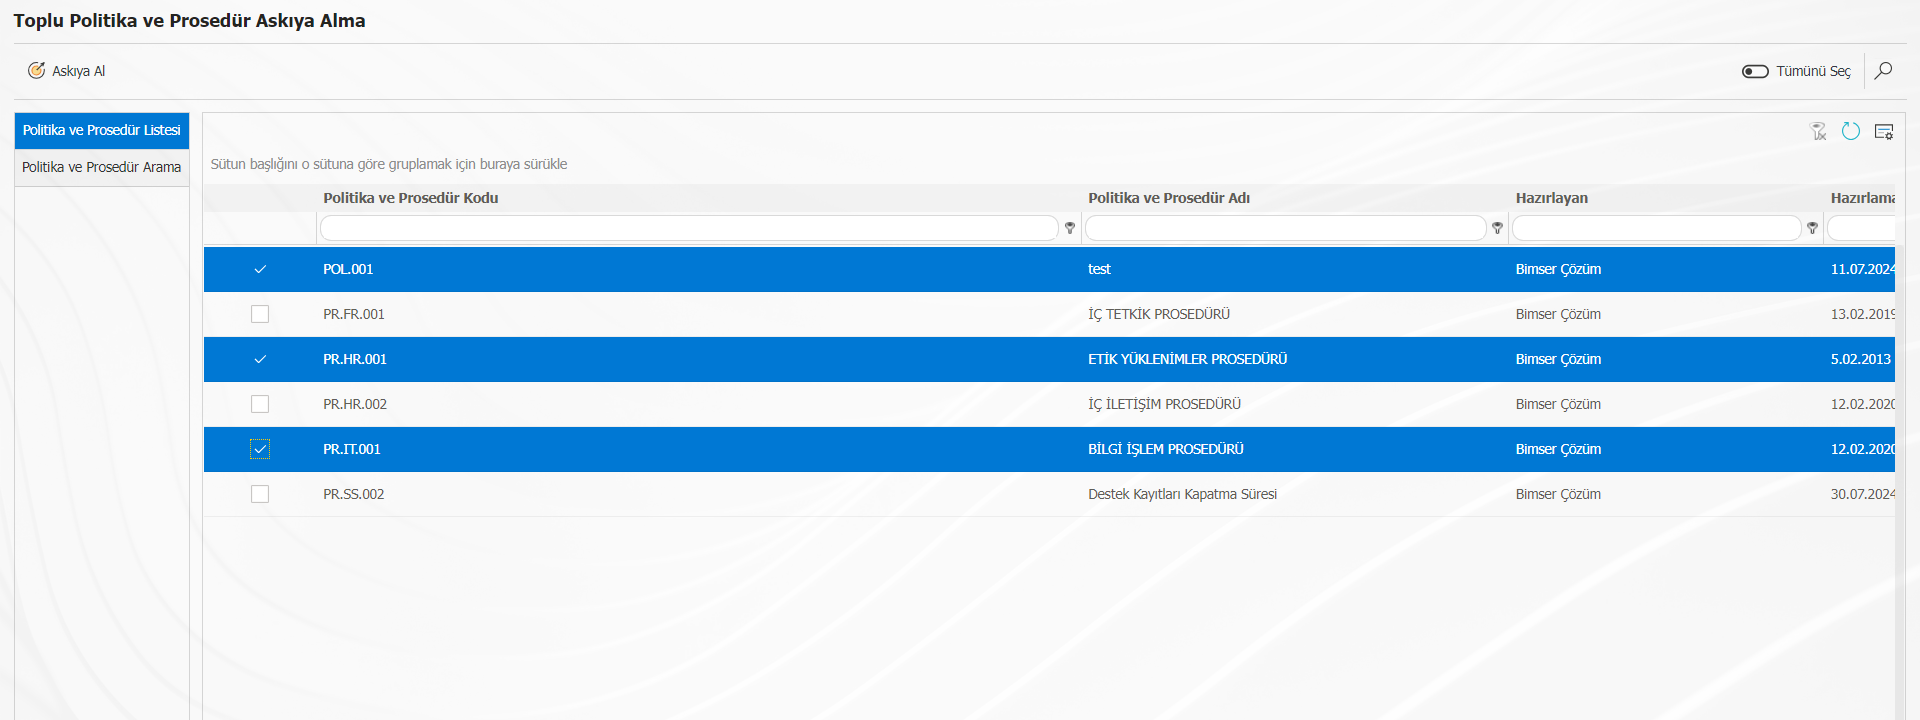Uncheck the POL.001 row checkbox
1920x720 pixels.
260,269
